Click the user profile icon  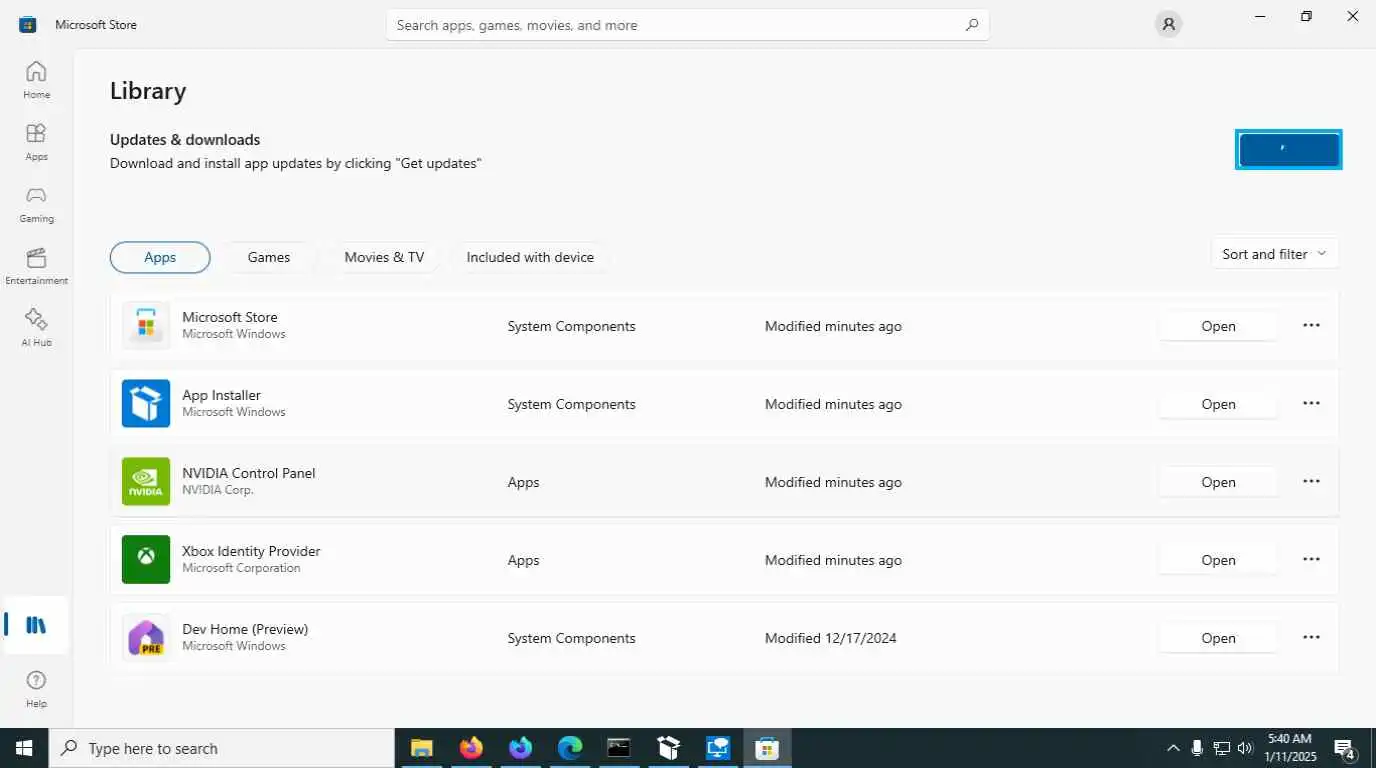tap(1168, 25)
